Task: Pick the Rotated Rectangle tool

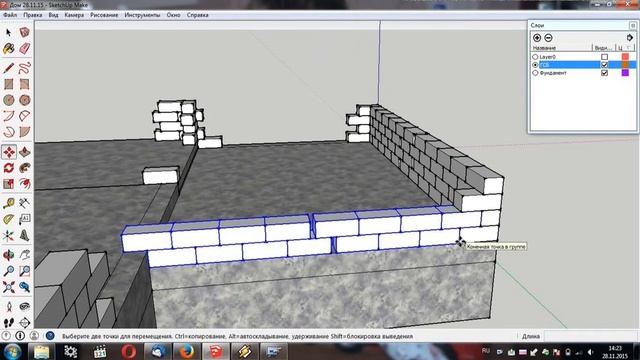Action: pos(24,84)
